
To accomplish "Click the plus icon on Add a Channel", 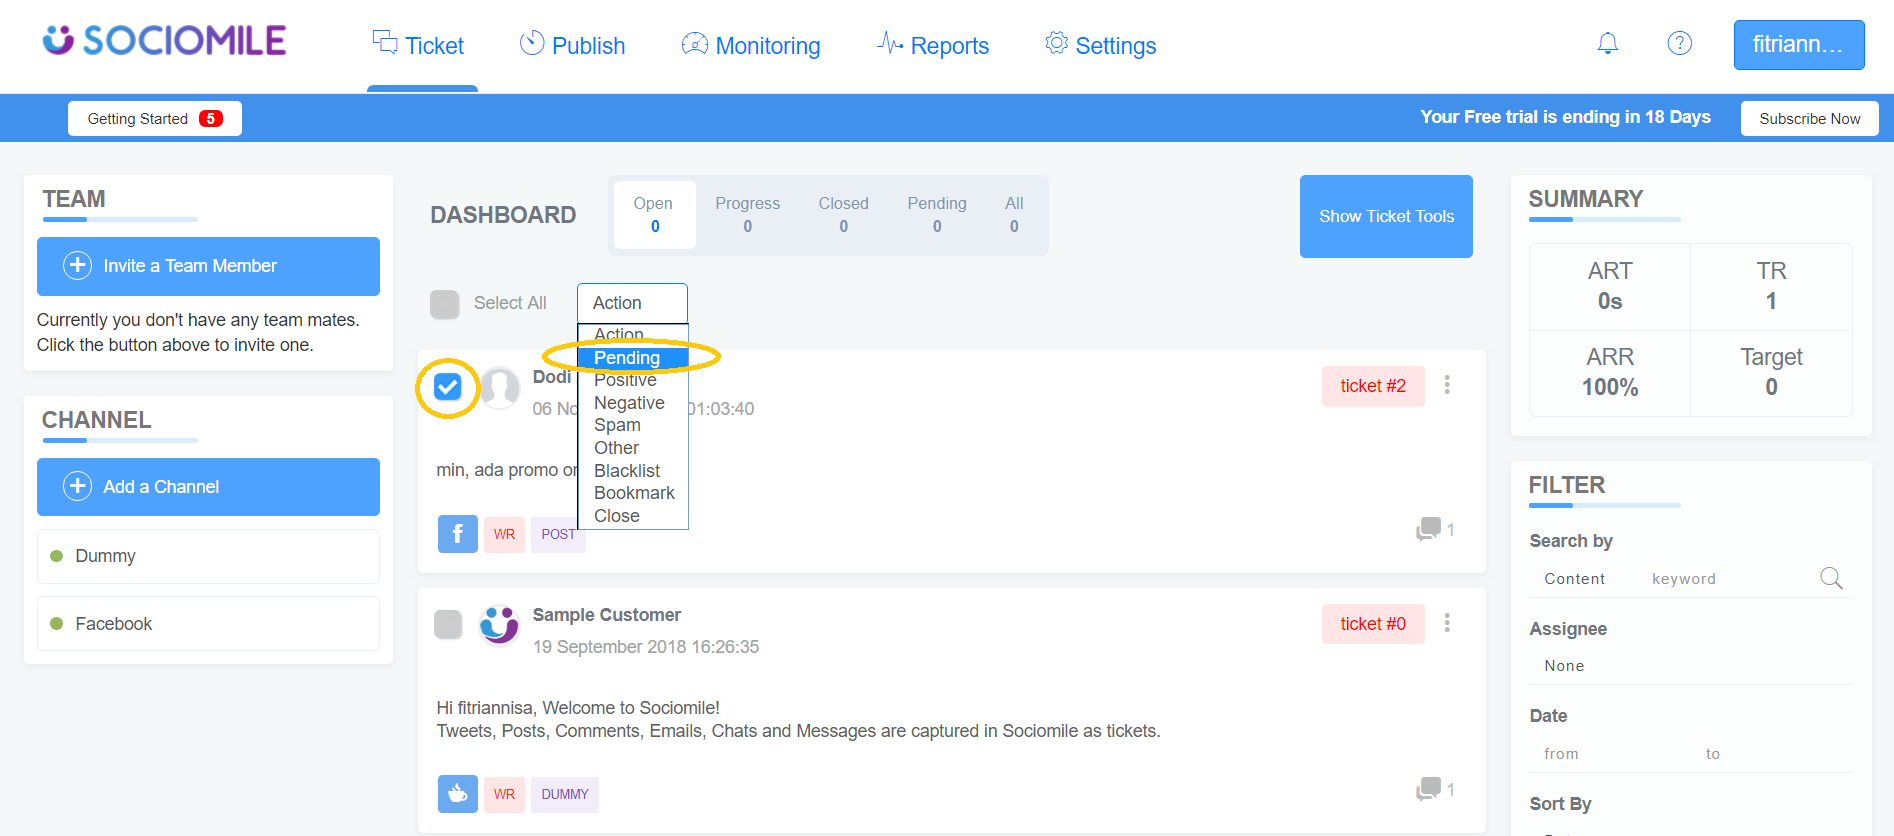I will pos(77,486).
